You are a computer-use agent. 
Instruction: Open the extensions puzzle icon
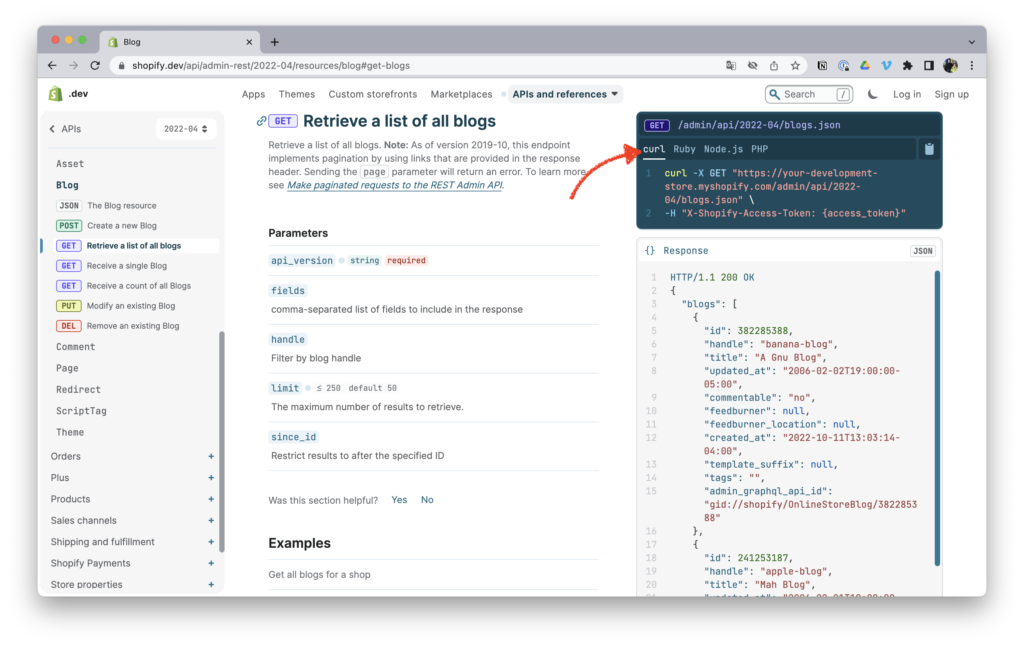(x=907, y=65)
